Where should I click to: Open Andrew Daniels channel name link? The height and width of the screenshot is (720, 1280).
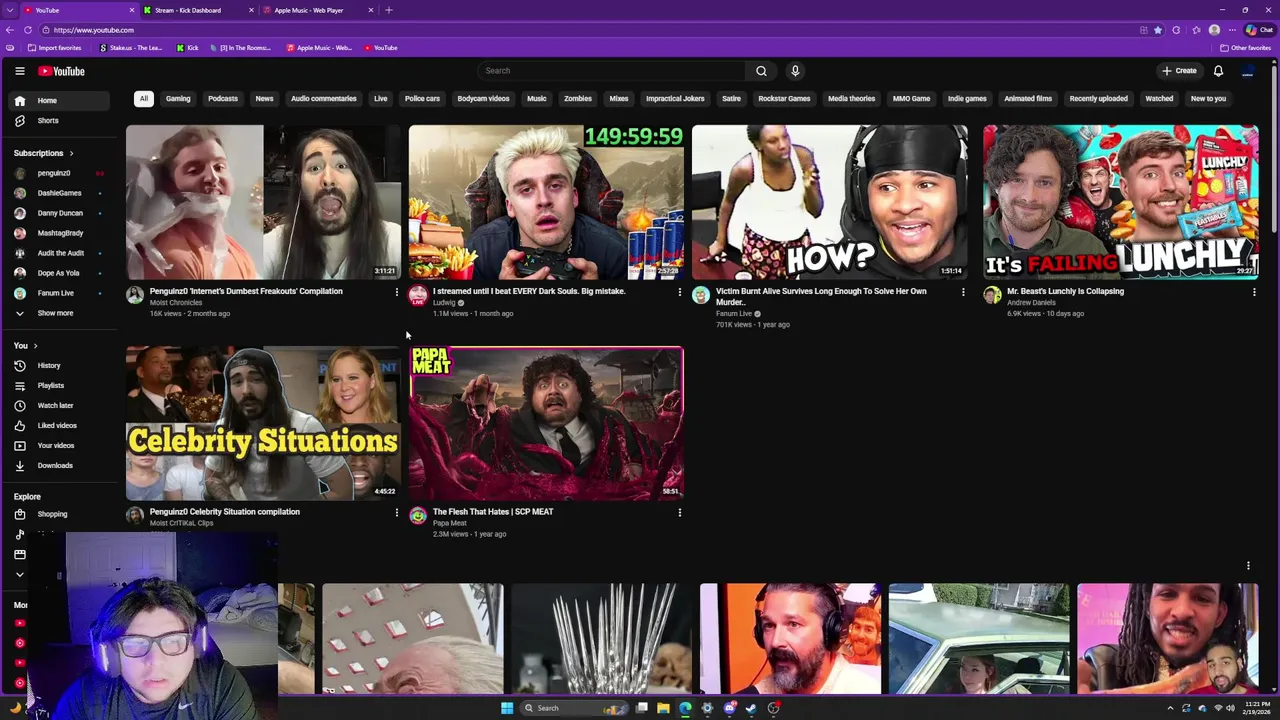(1031, 302)
